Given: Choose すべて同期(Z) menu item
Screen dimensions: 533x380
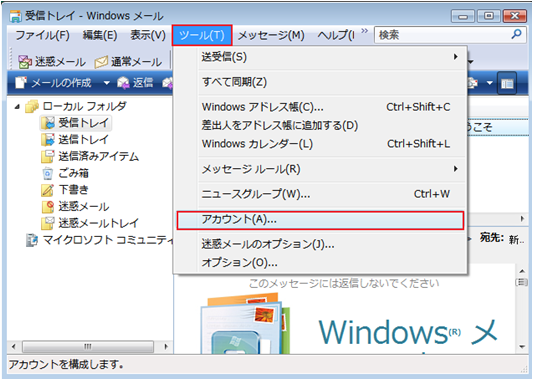Looking at the screenshot, I should pyautogui.click(x=320, y=82).
